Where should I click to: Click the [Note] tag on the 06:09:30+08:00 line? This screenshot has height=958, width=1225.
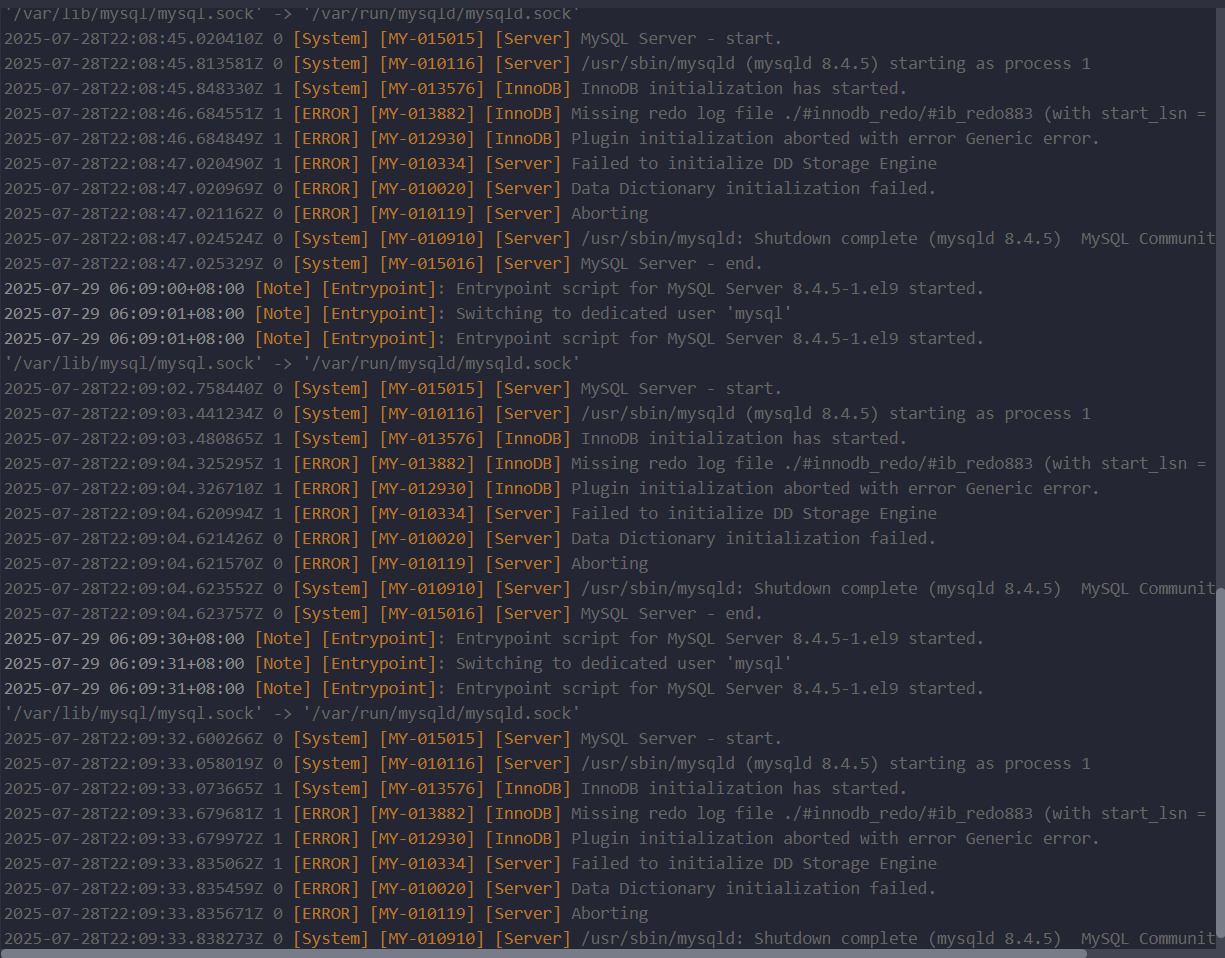tap(283, 638)
